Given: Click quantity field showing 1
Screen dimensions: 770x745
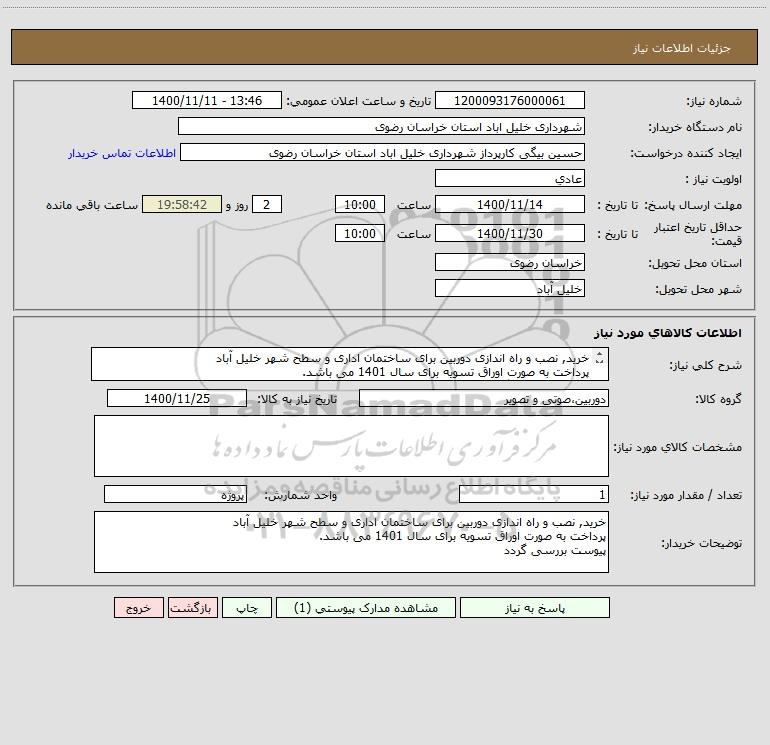Looking at the screenshot, I should (534, 494).
